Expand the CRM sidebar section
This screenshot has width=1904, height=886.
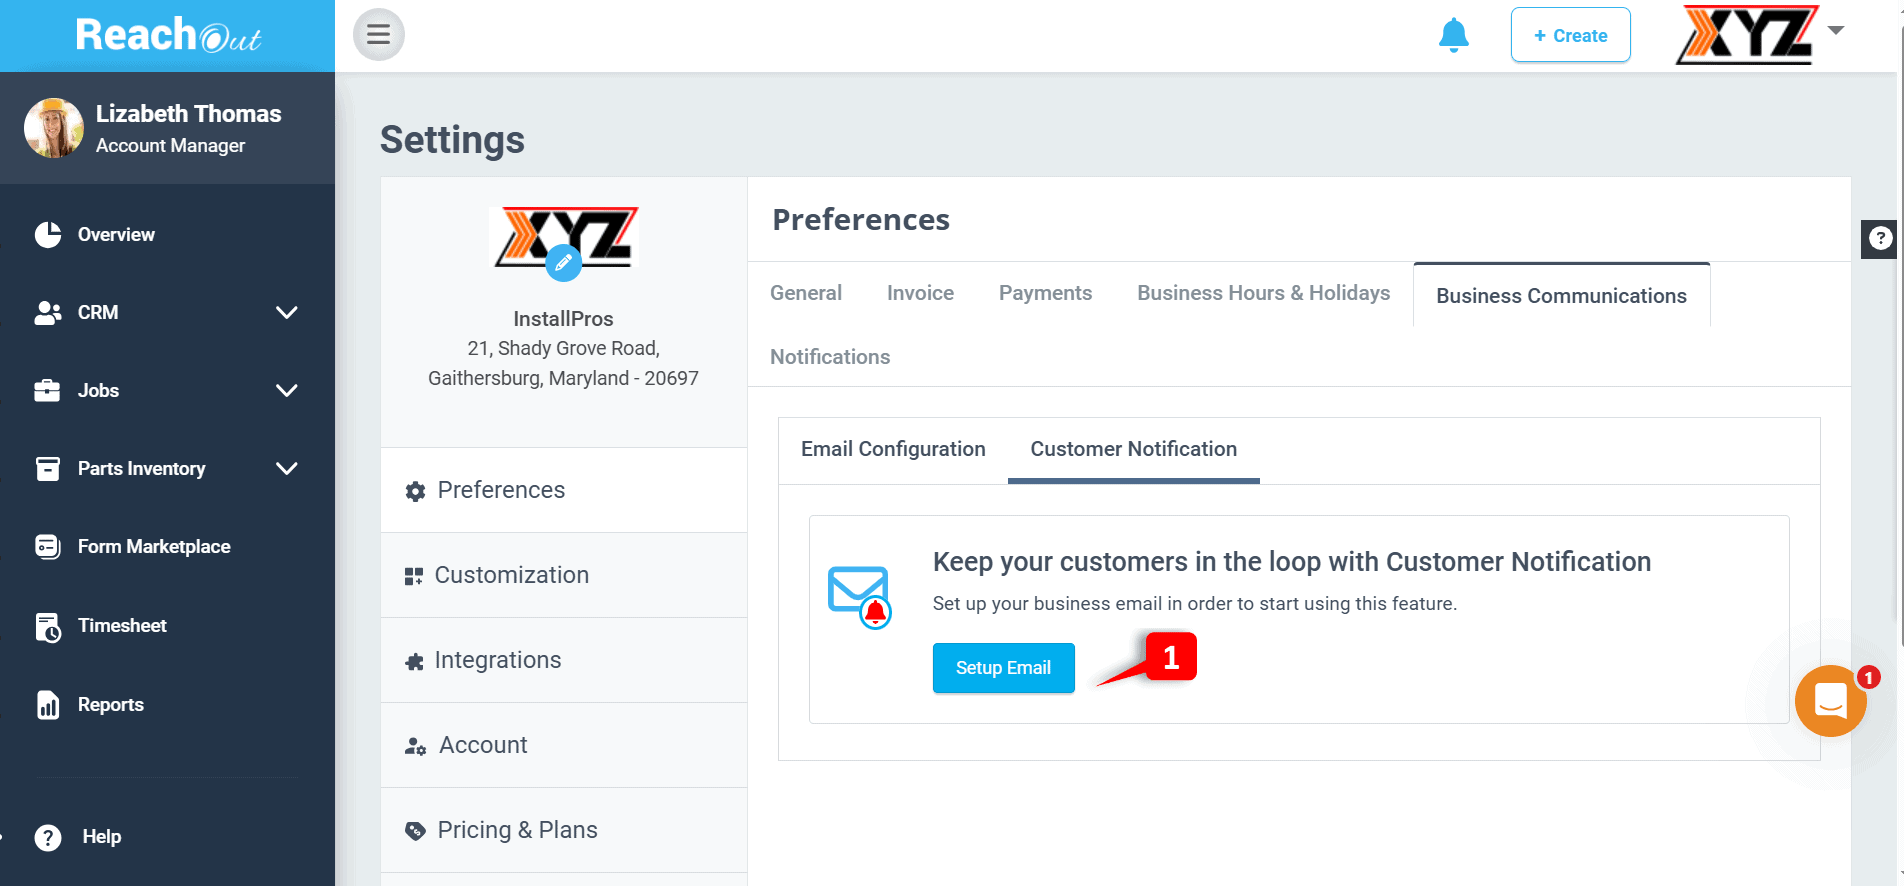[x=287, y=312]
